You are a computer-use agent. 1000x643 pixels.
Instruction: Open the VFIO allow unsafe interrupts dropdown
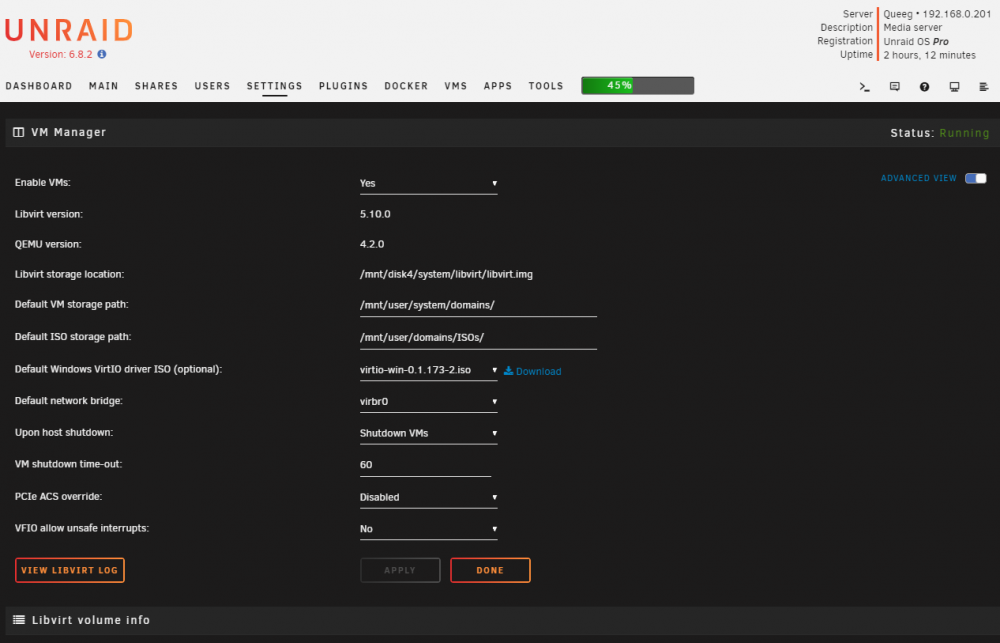[x=428, y=529]
